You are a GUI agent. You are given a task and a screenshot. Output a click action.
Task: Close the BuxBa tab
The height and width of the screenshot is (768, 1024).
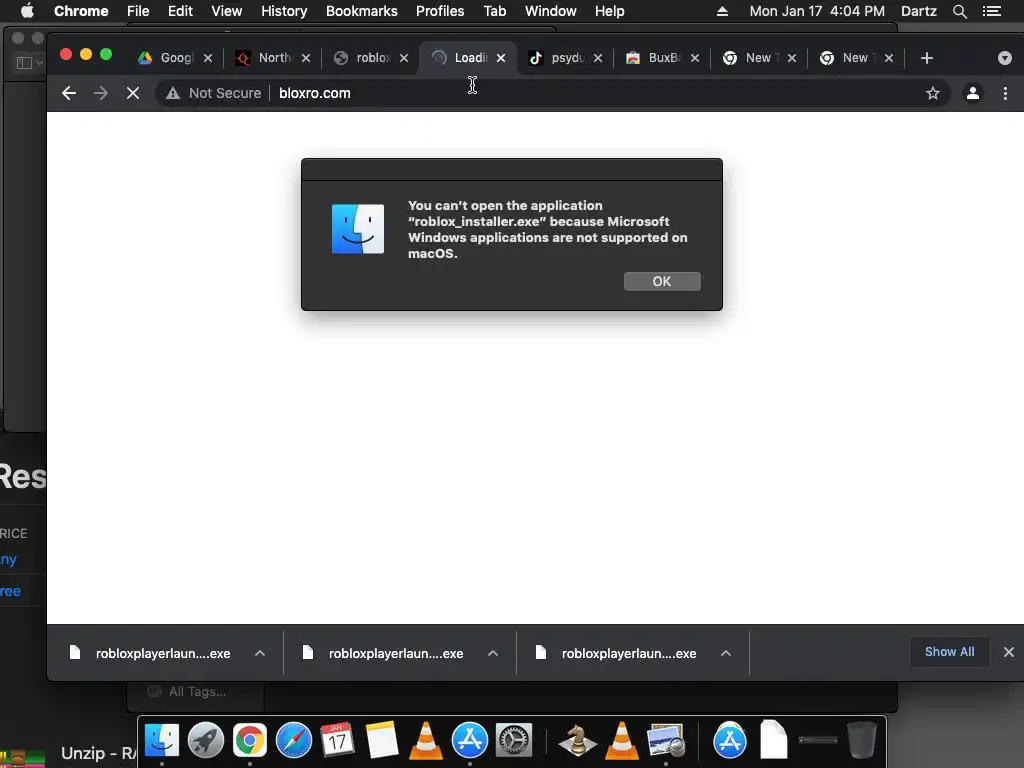[695, 58]
